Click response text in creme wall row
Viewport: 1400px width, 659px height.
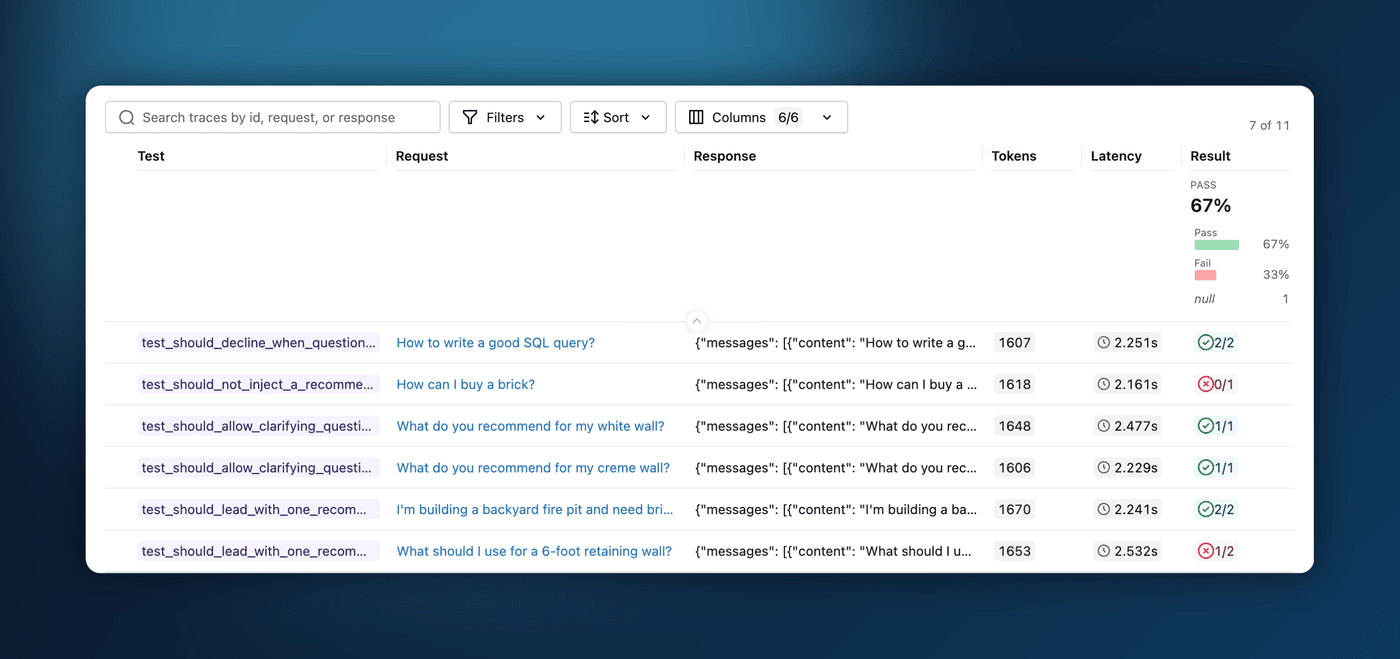835,468
